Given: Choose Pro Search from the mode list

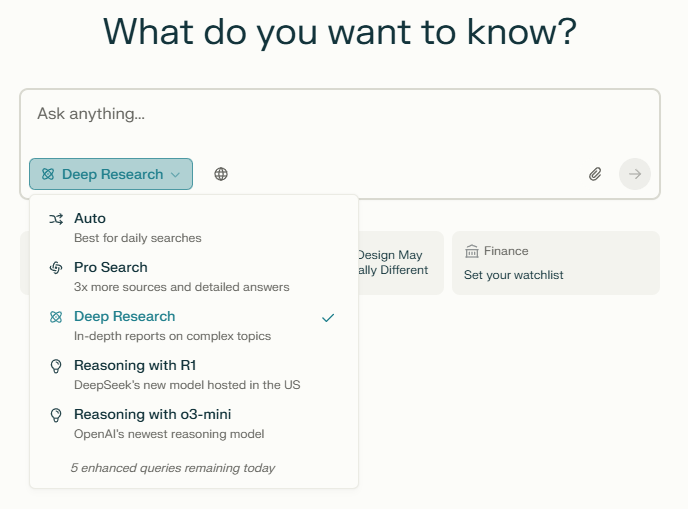Looking at the screenshot, I should click(x=181, y=277).
